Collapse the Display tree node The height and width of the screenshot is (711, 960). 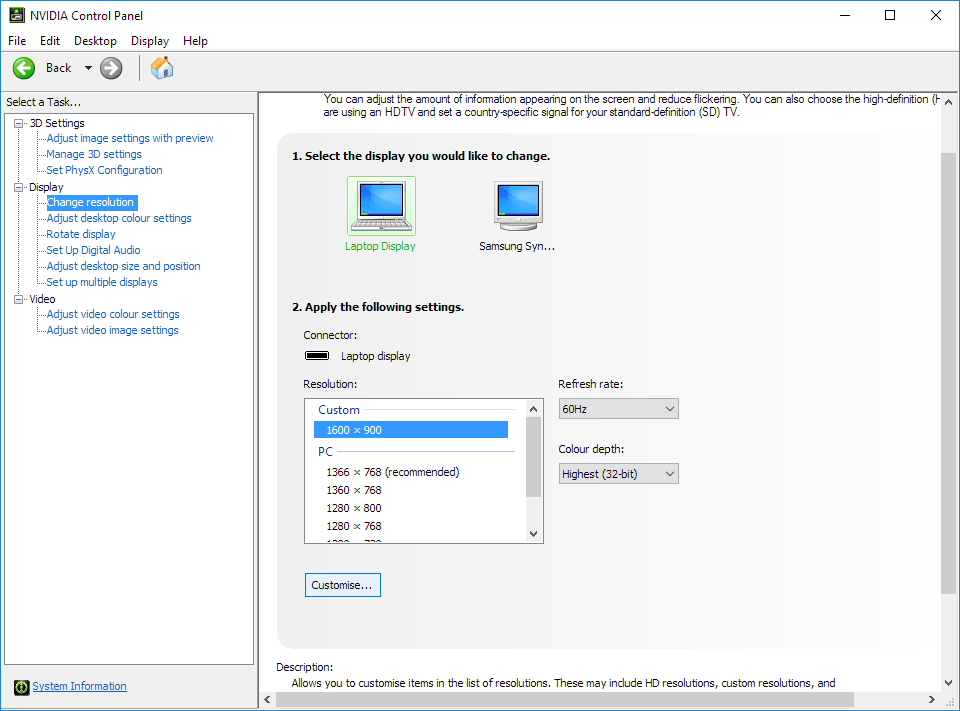tap(18, 187)
